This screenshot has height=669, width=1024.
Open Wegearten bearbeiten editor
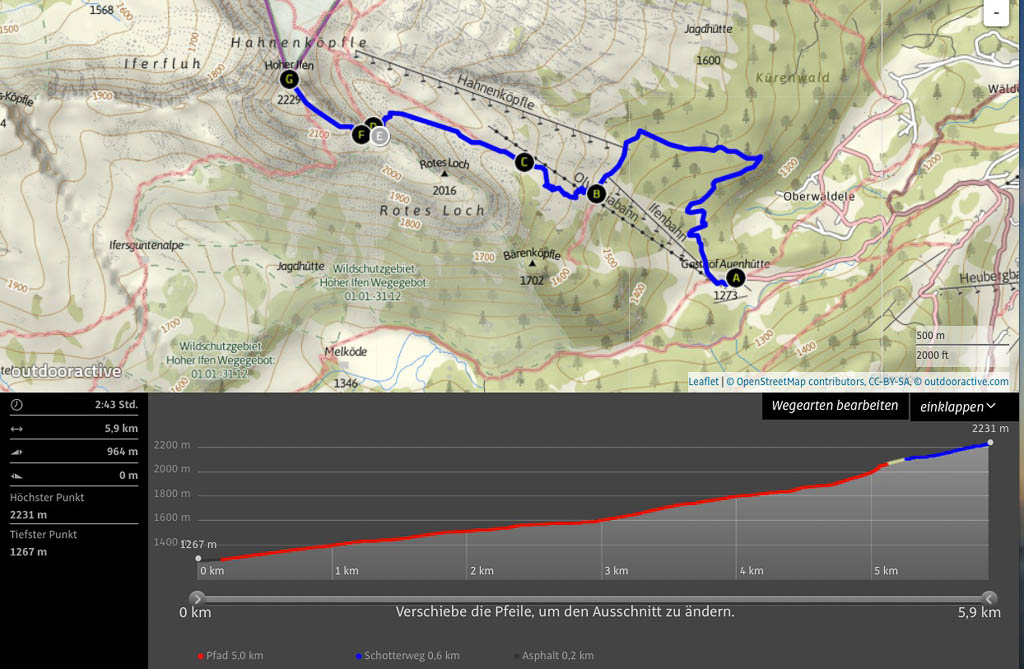click(x=835, y=406)
